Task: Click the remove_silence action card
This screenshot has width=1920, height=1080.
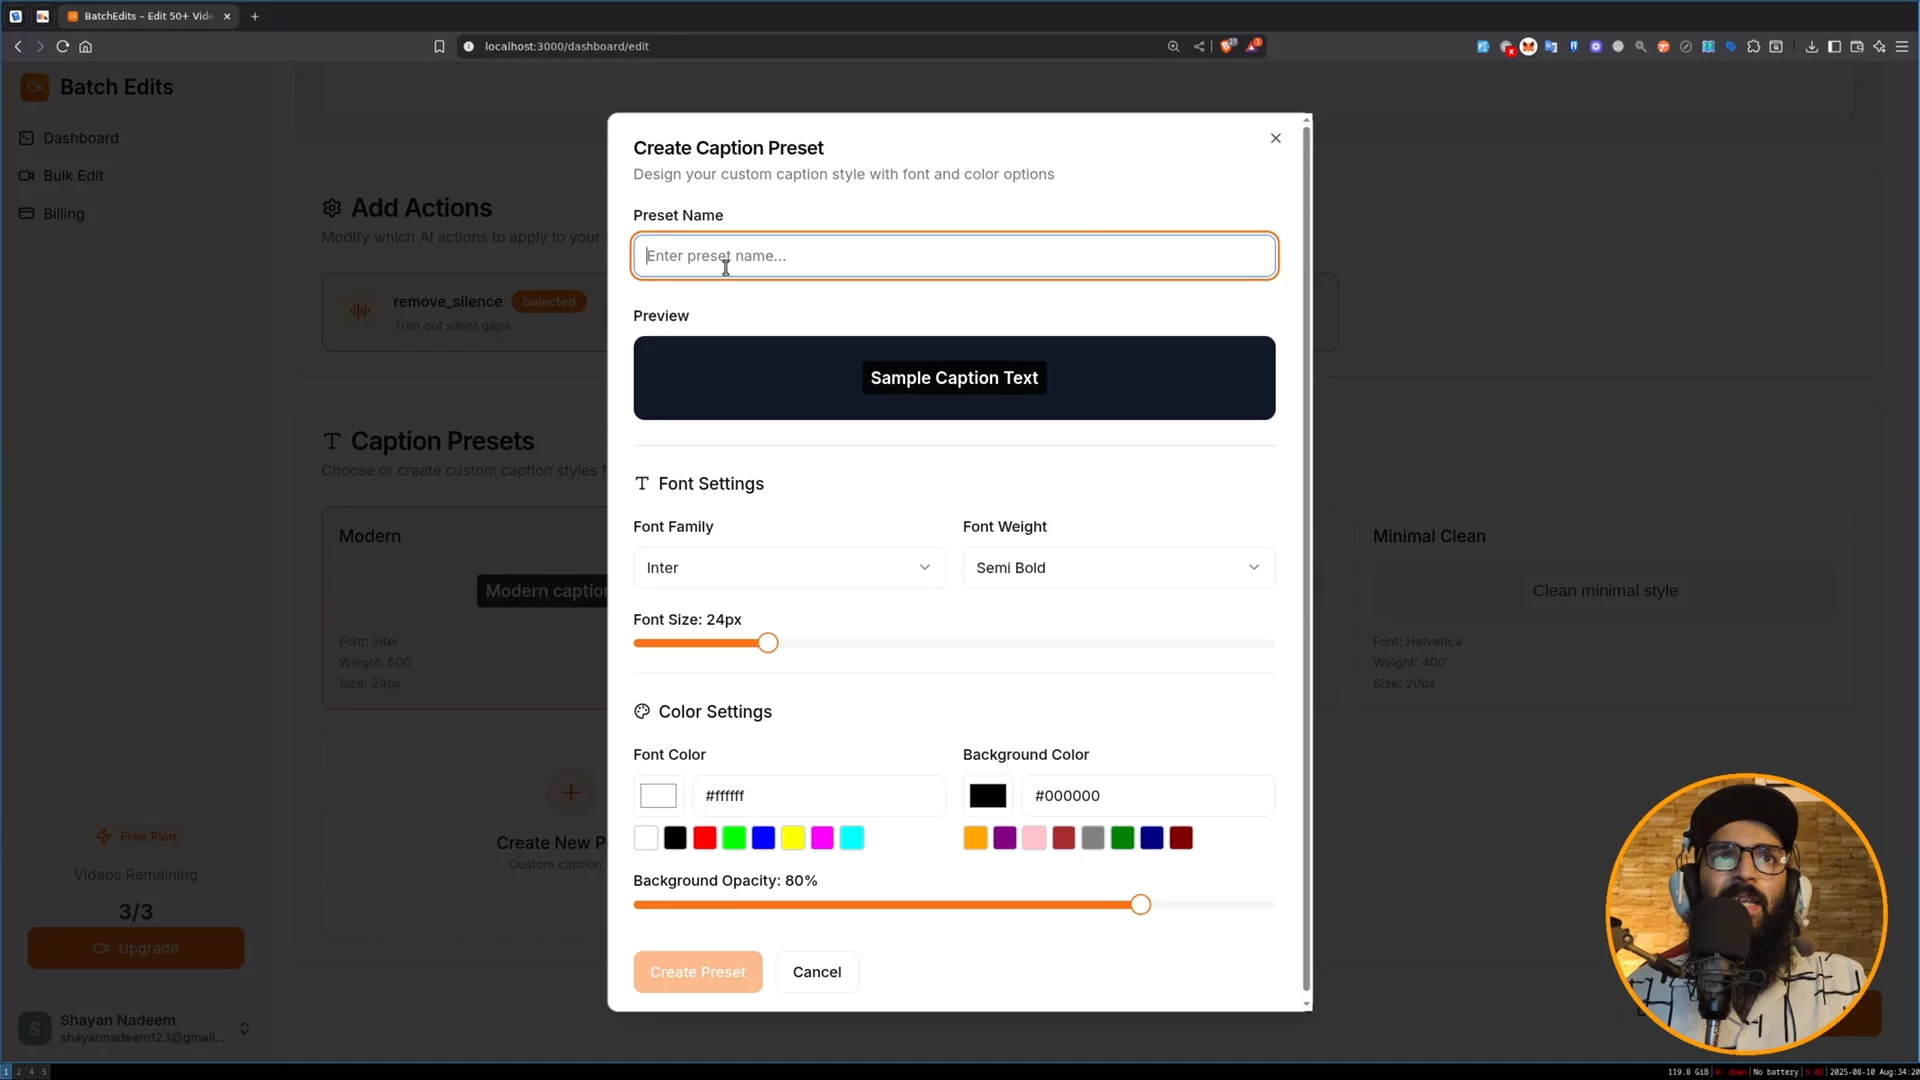Action: pyautogui.click(x=465, y=312)
